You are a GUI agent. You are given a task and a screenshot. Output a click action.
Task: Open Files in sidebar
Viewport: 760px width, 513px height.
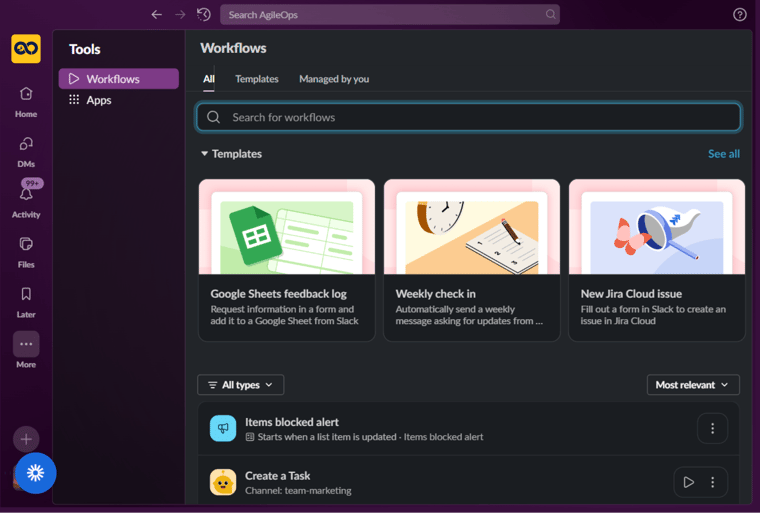pos(26,252)
